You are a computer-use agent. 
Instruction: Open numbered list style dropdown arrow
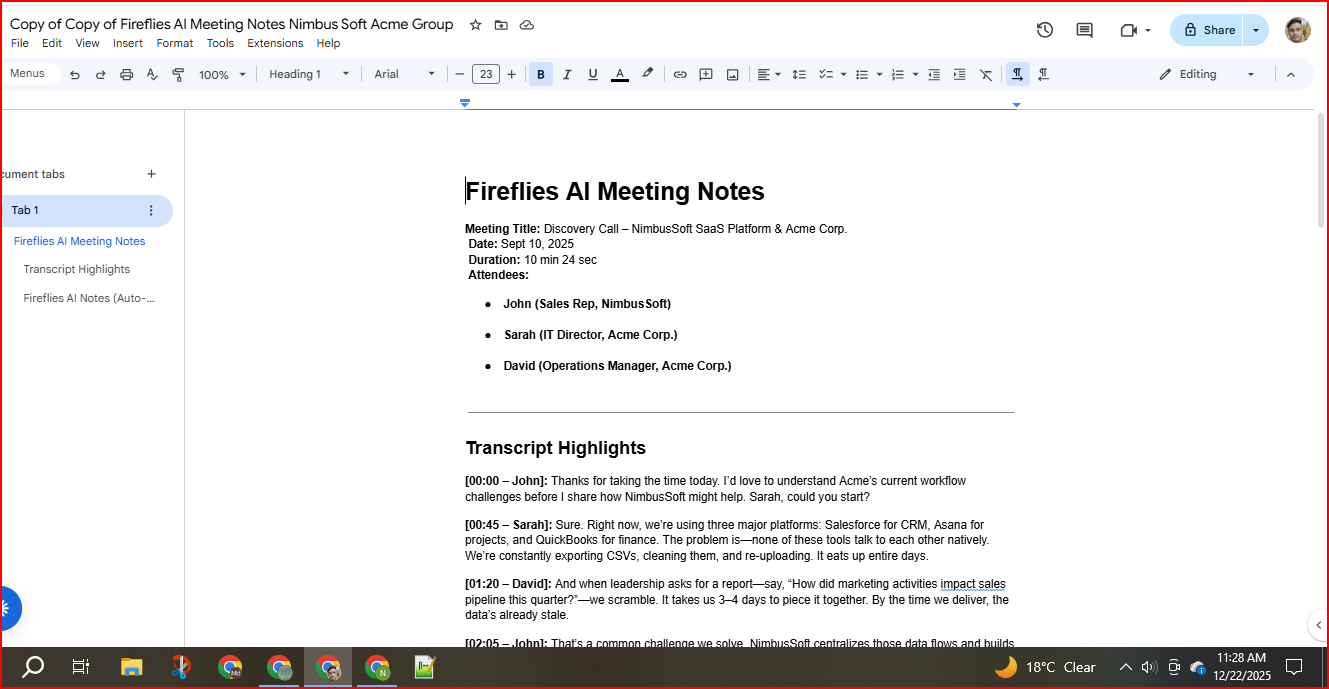[x=914, y=74]
